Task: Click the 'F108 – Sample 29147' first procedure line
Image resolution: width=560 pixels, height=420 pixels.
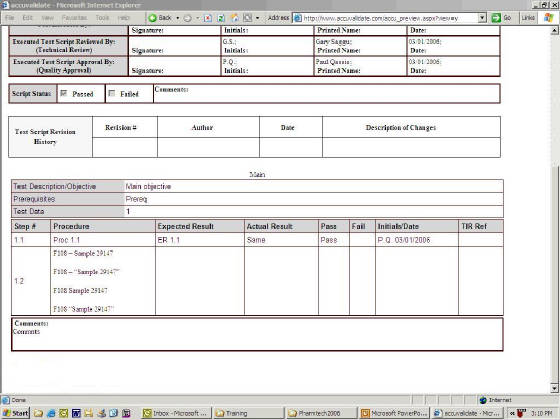Action: [83, 253]
